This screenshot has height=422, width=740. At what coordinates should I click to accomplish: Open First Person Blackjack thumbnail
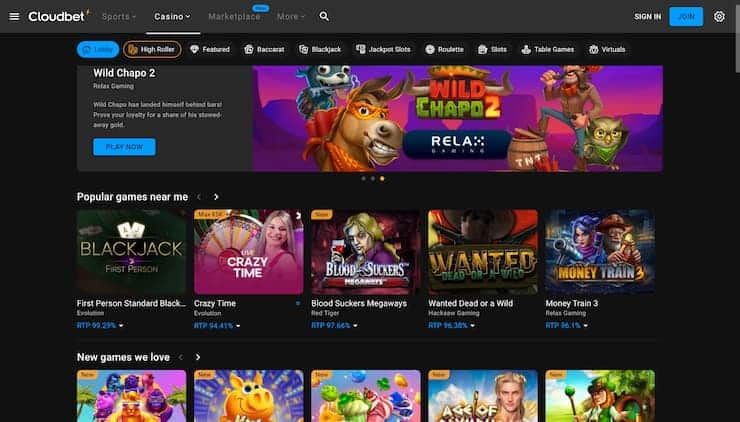point(132,252)
